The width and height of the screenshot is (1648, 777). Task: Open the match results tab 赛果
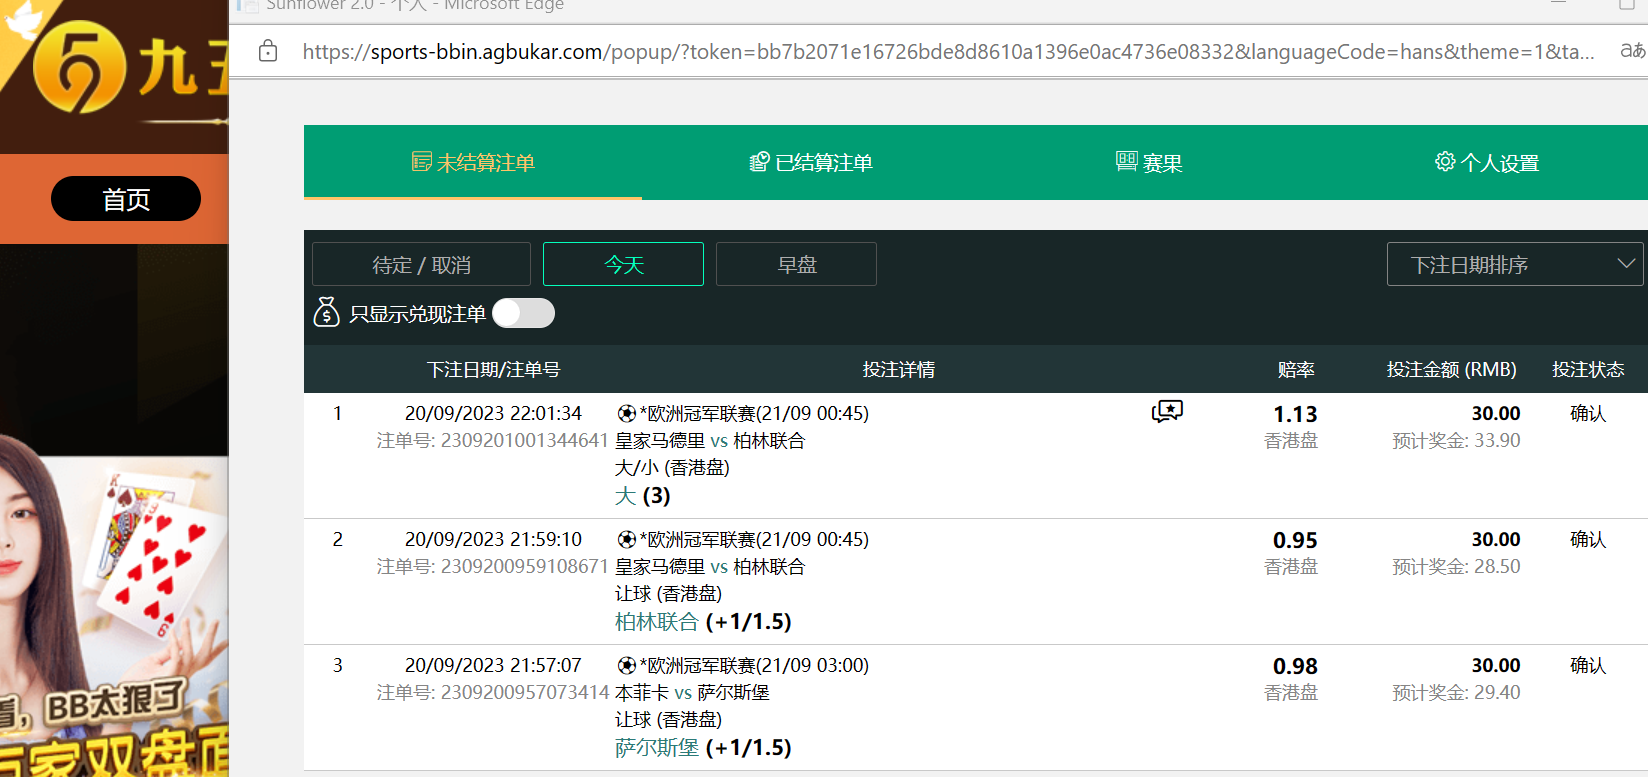(1149, 162)
